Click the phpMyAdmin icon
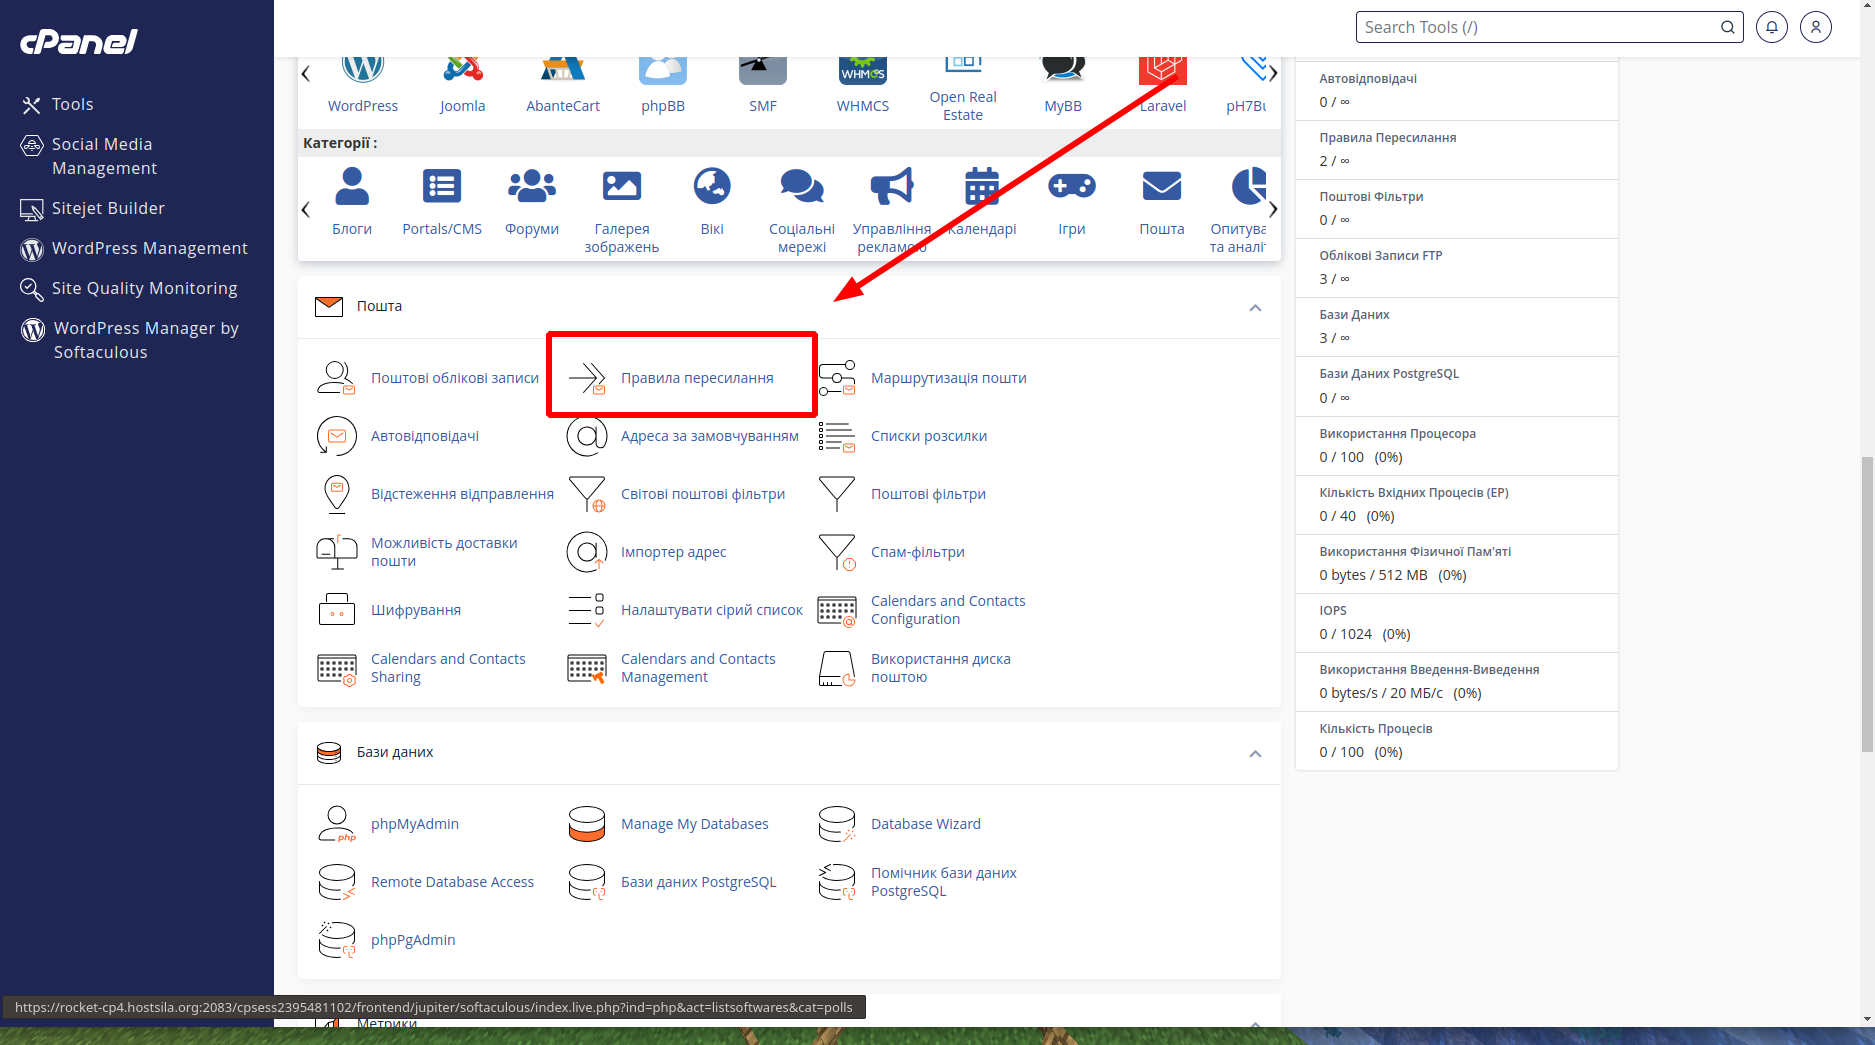Image resolution: width=1875 pixels, height=1045 pixels. pos(336,824)
